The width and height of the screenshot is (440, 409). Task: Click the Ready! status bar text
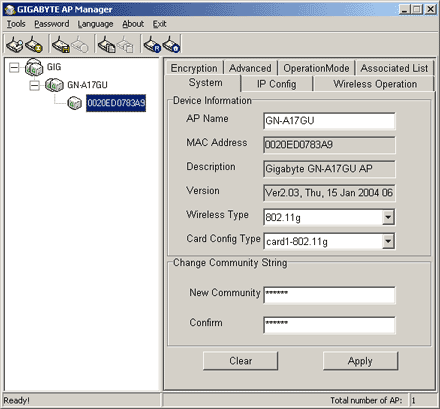pyautogui.click(x=17, y=400)
